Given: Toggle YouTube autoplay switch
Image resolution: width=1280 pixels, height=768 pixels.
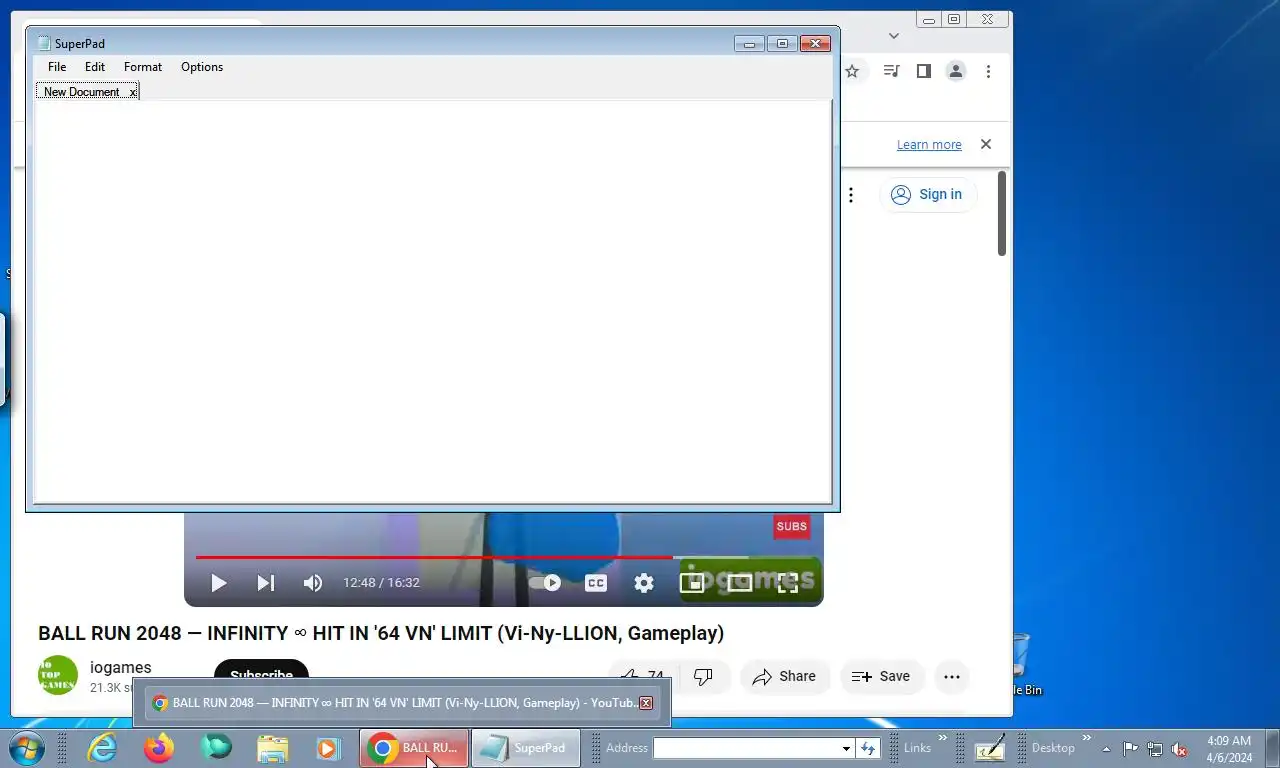Looking at the screenshot, I should pyautogui.click(x=545, y=583).
